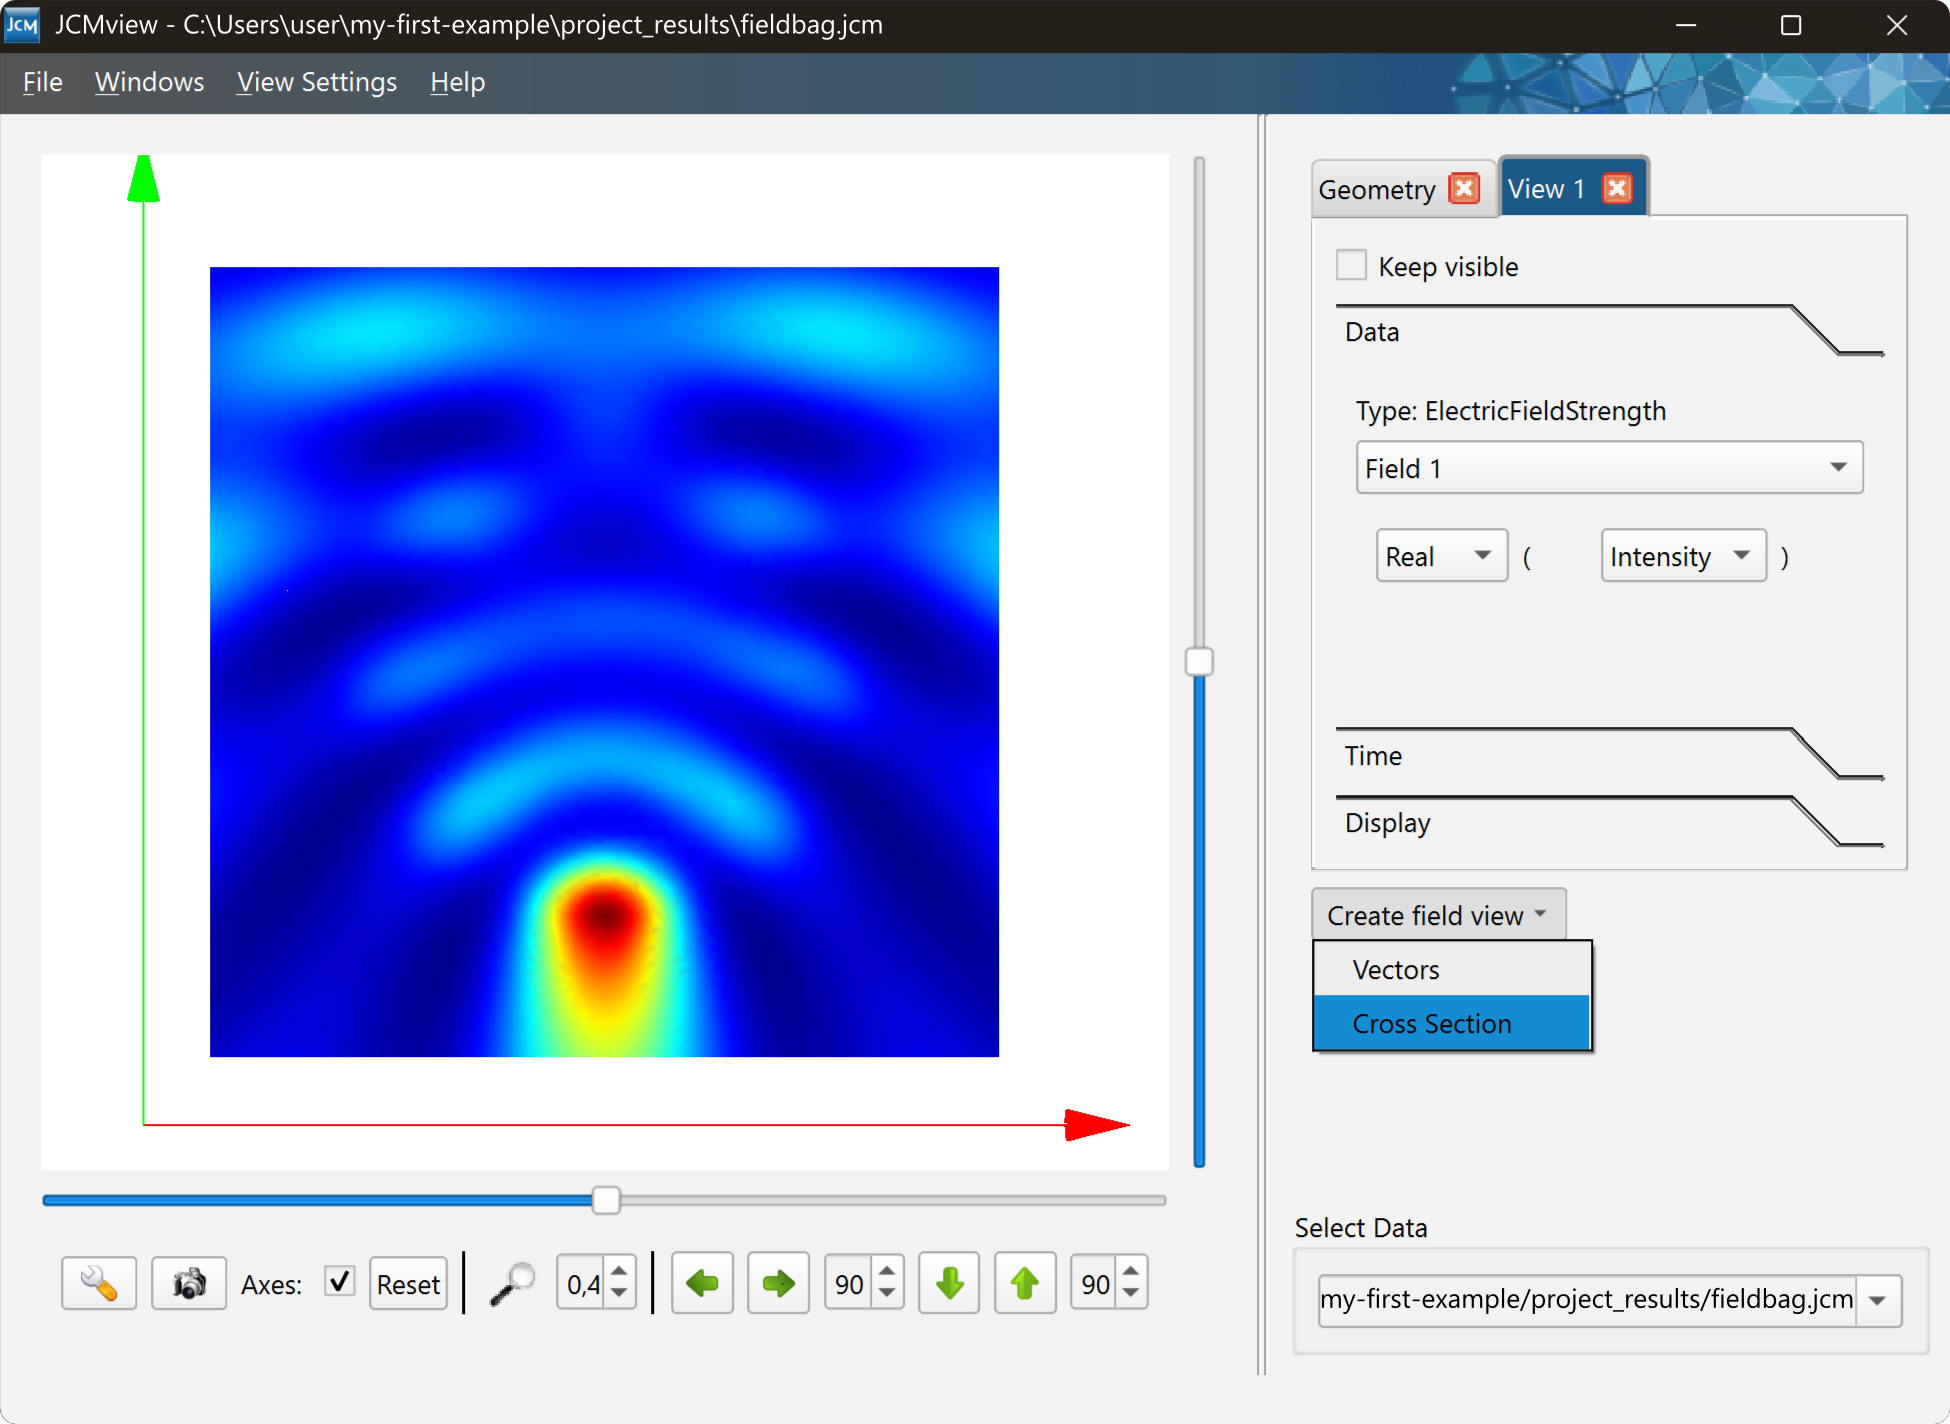Viewport: 1950px width, 1424px height.
Task: Click the zoom factor 0,4 input field
Action: 583,1283
